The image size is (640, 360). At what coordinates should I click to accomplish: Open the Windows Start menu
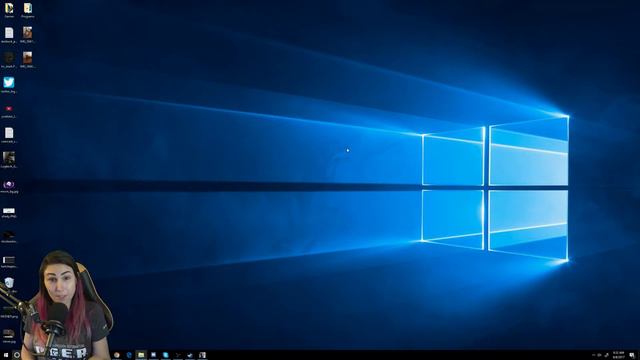[6, 355]
